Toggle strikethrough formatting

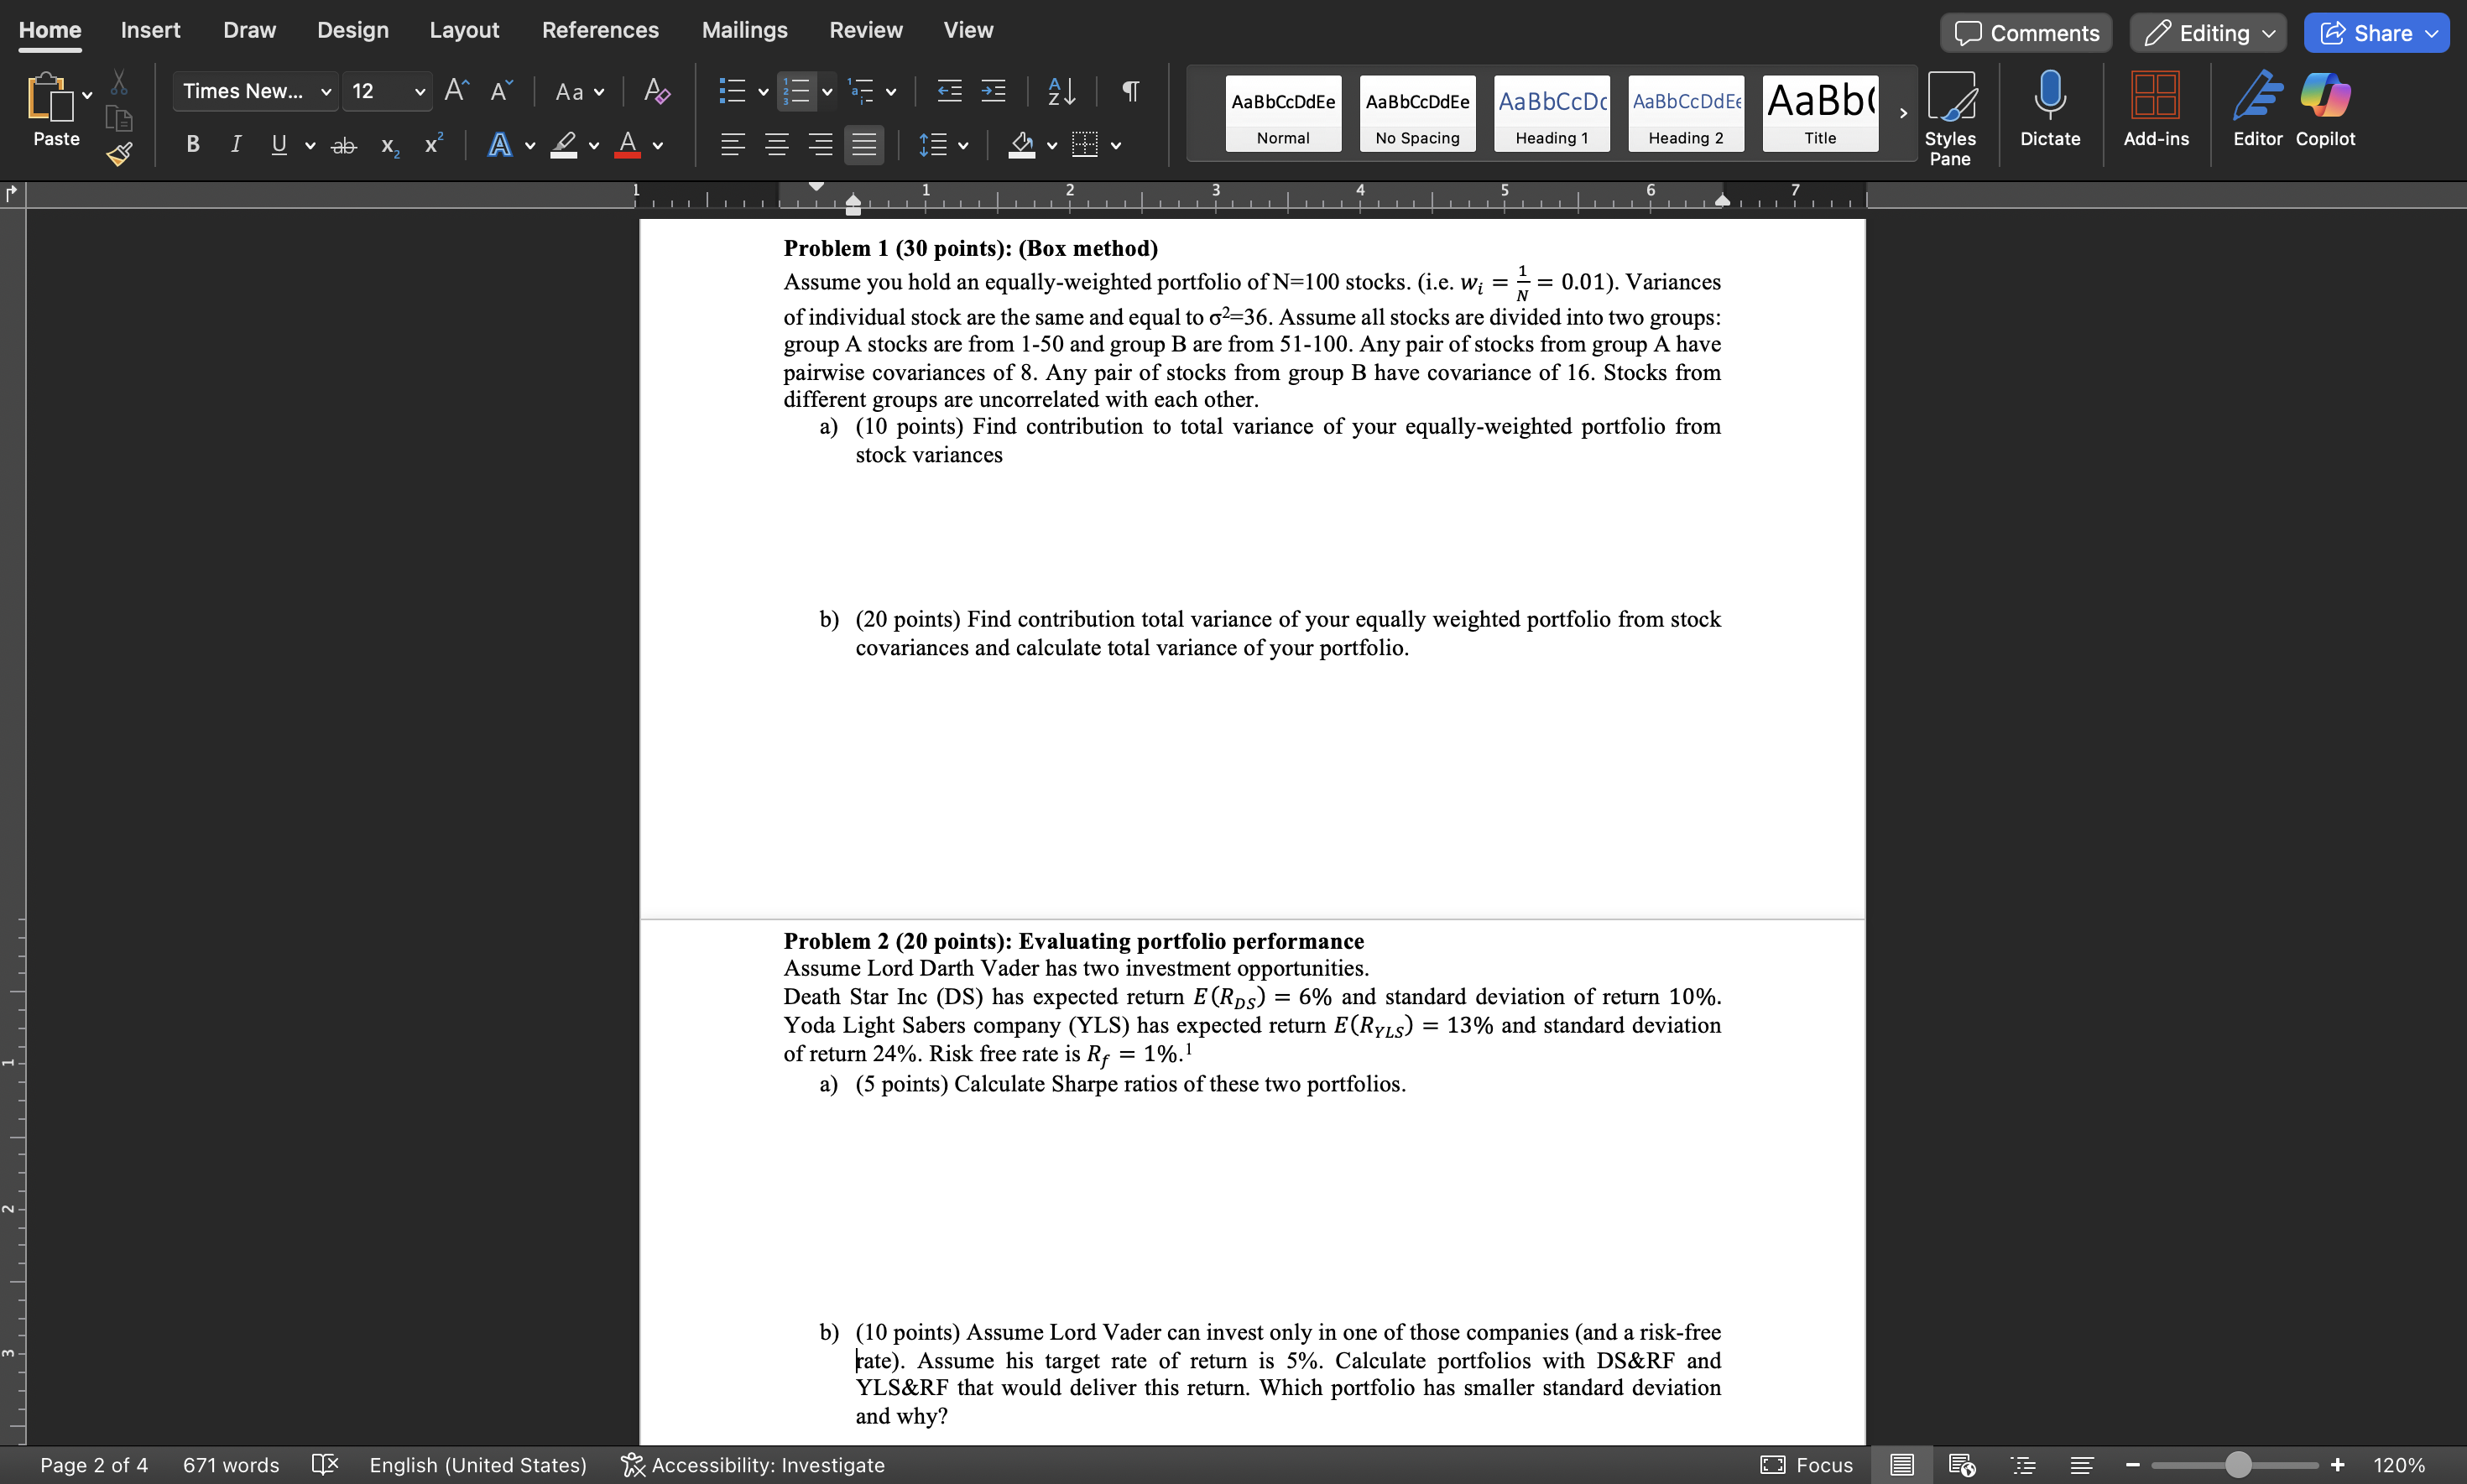point(344,146)
